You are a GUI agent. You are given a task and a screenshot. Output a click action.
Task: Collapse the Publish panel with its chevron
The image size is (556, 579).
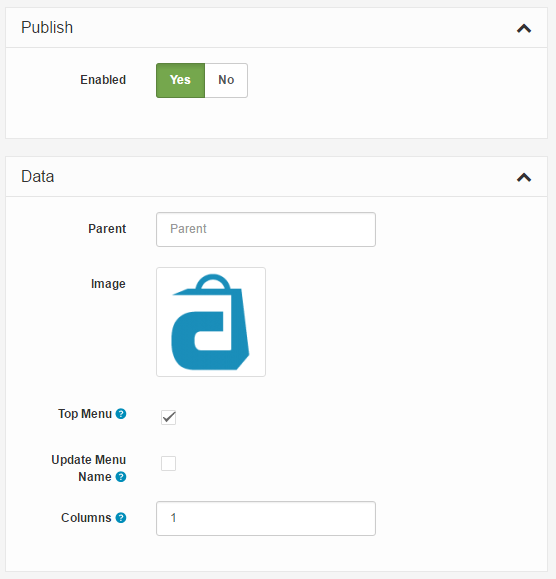[x=524, y=28]
